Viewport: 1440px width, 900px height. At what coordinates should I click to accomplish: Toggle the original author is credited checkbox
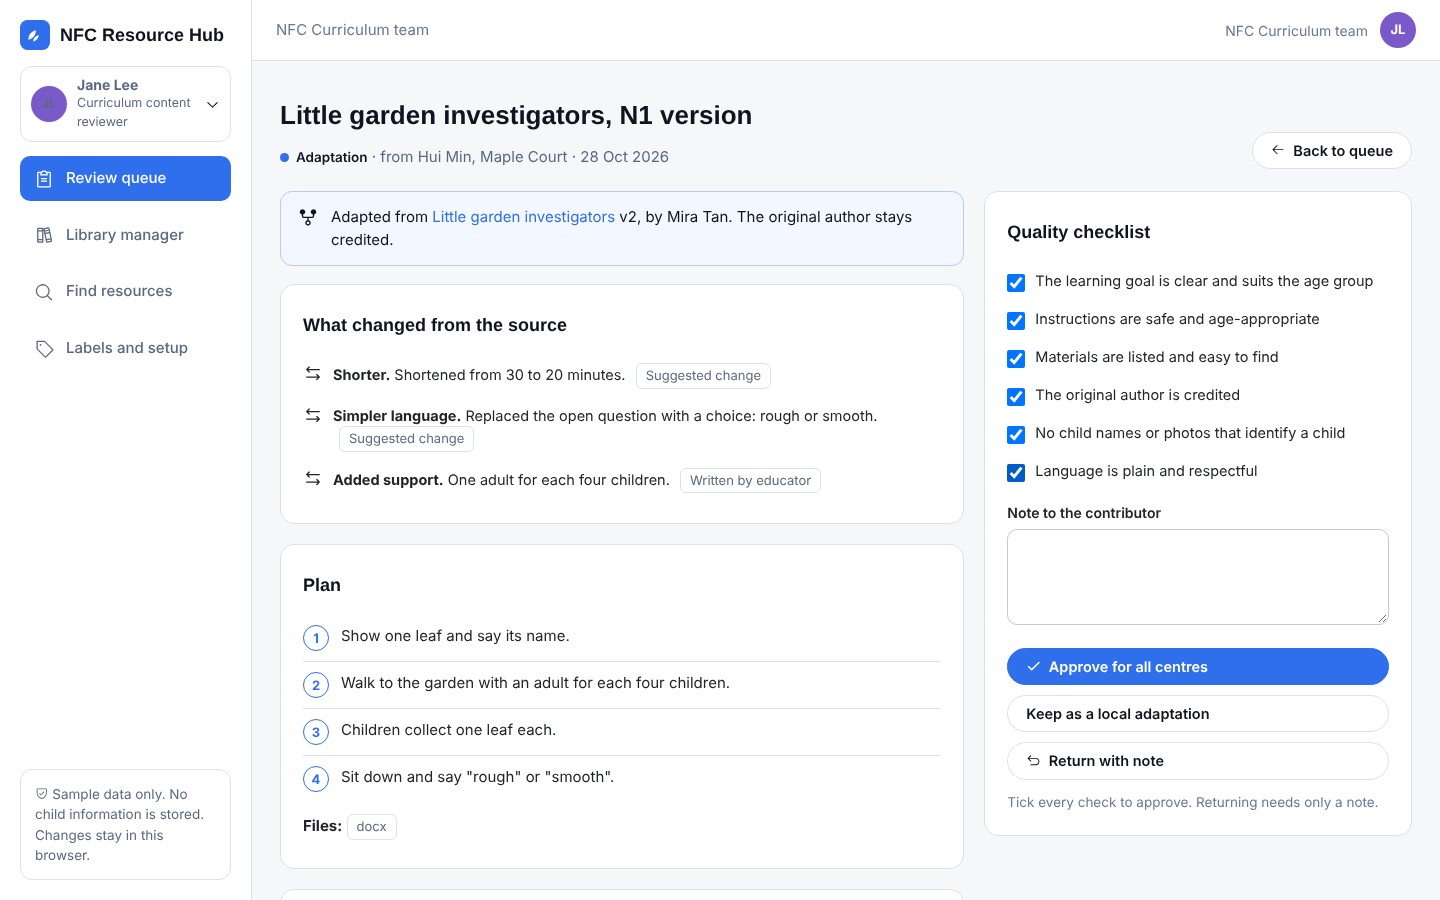coord(1016,397)
